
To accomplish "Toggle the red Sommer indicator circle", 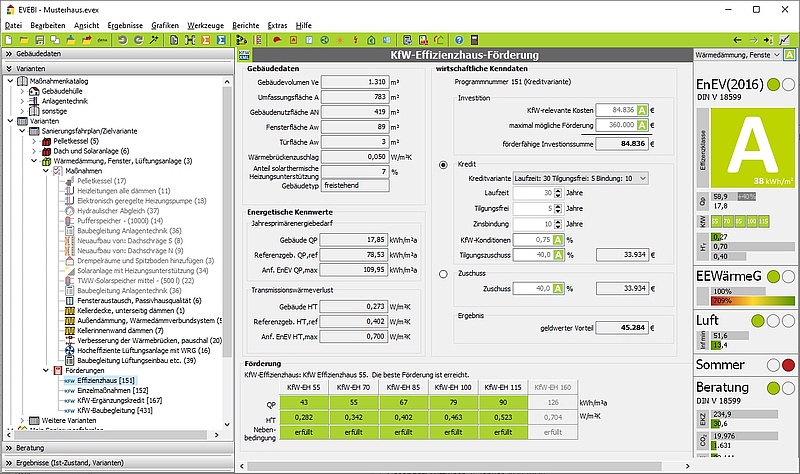I will point(789,365).
